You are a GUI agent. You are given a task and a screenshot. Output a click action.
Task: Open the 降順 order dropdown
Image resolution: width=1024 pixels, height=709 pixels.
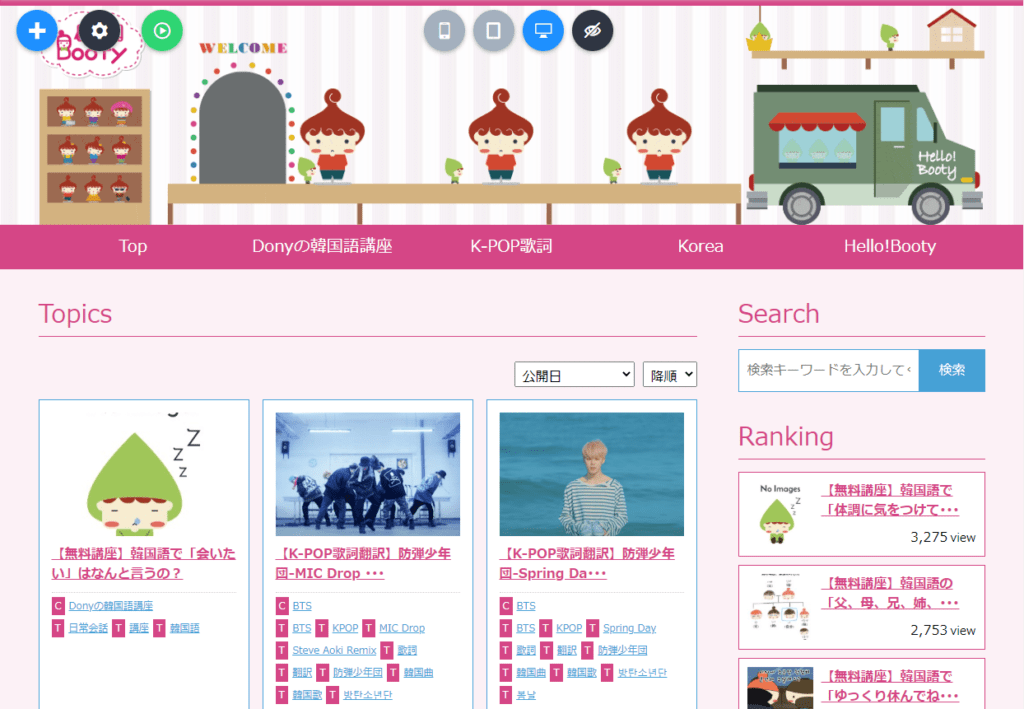669,375
